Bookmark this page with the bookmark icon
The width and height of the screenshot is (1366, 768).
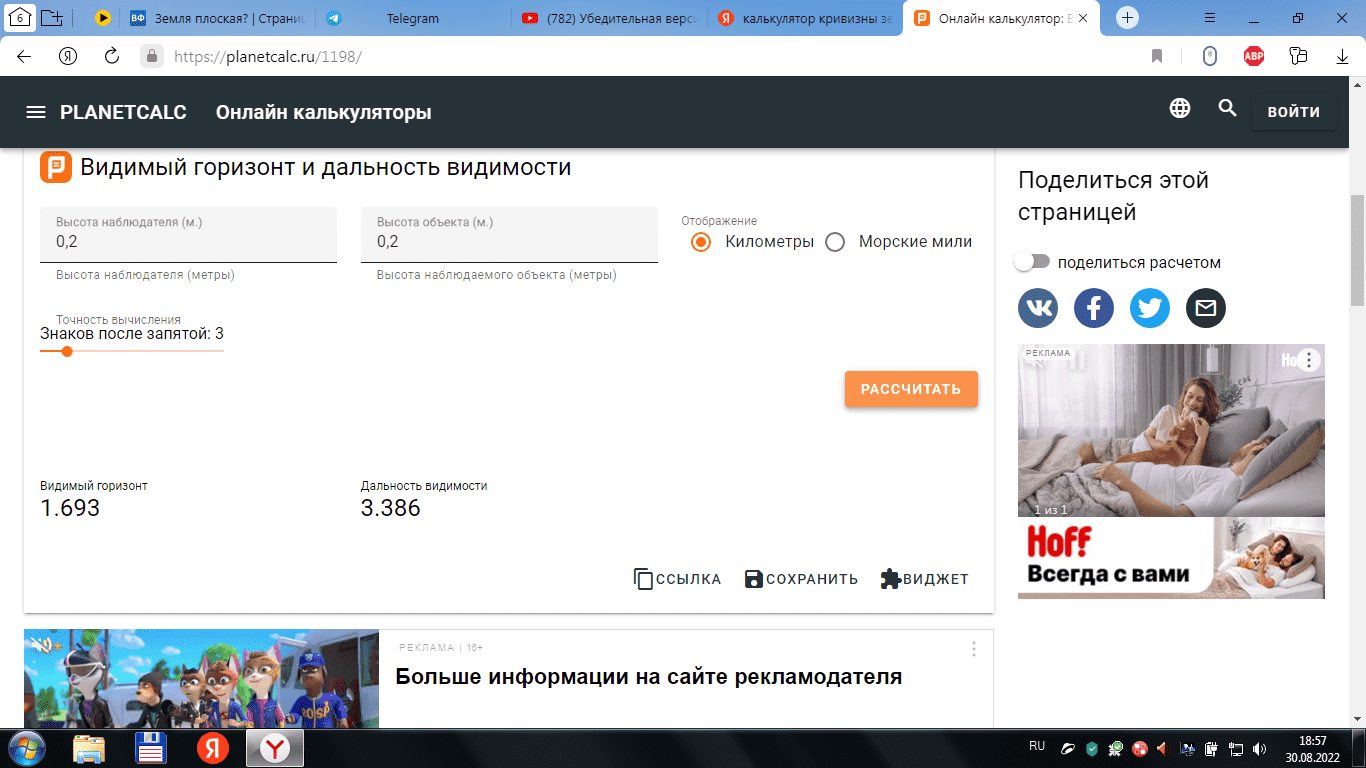[1157, 57]
